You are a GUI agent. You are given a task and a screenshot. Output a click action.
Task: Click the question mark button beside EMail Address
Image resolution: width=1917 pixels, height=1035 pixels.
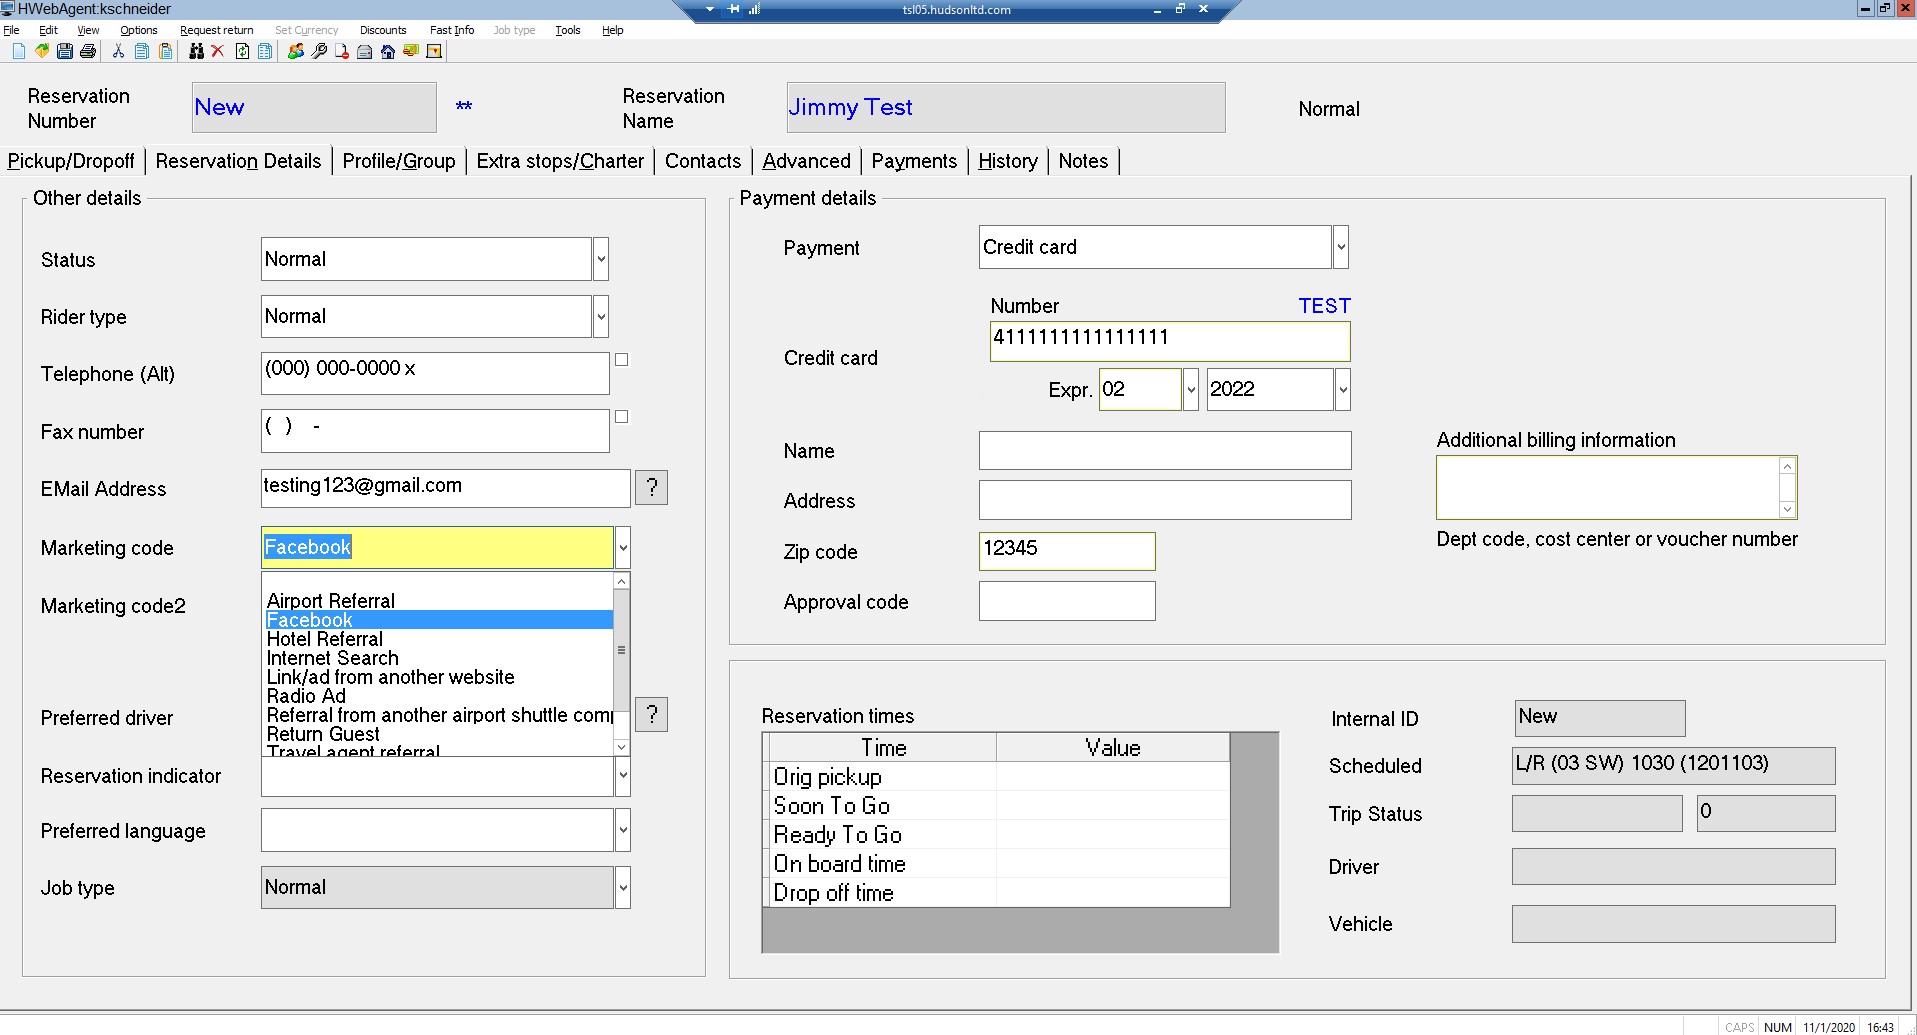(651, 488)
